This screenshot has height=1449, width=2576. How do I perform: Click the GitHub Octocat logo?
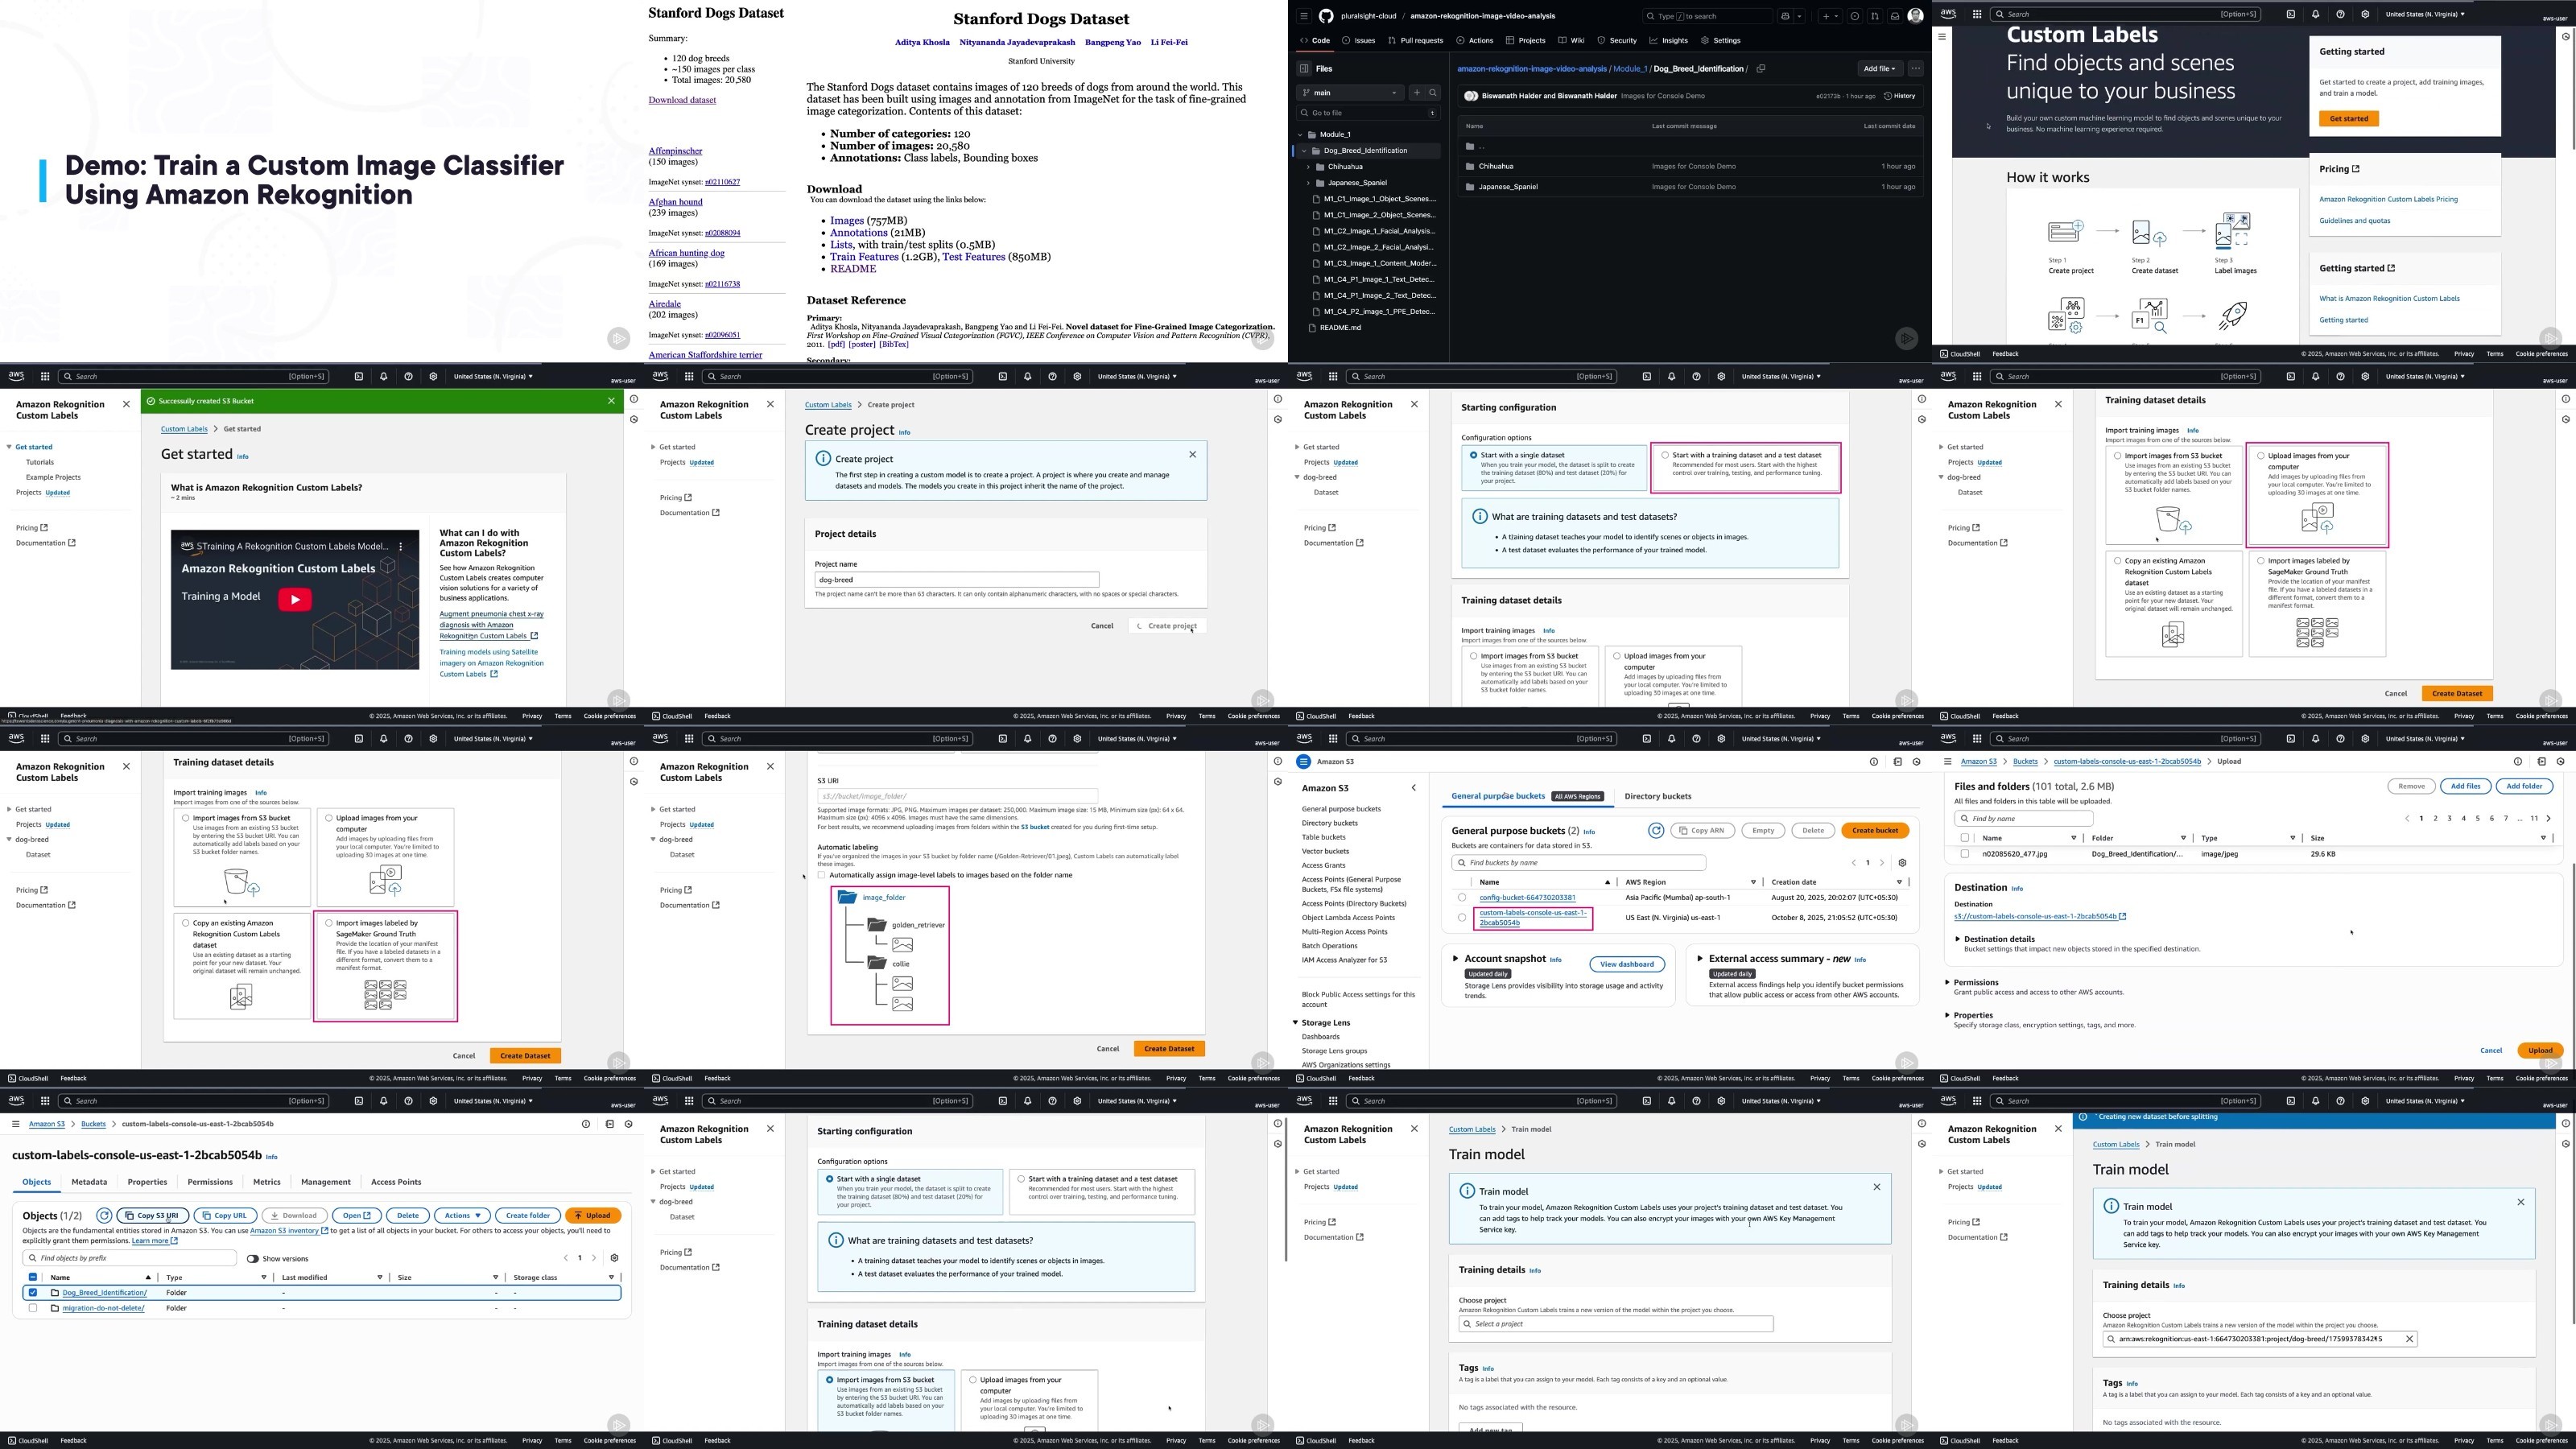coord(1326,16)
